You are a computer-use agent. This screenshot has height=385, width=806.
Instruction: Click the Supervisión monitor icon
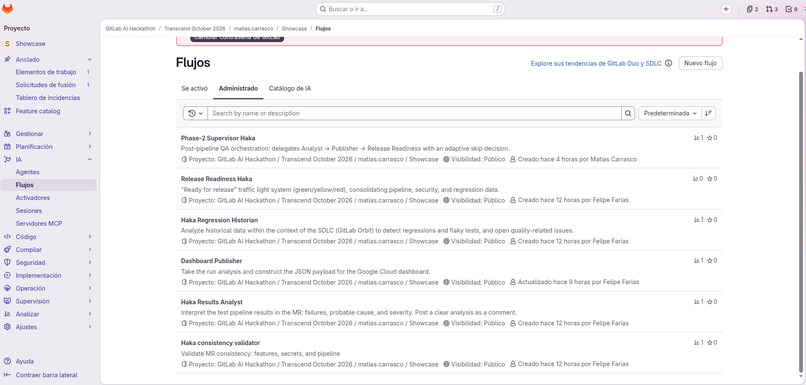click(x=7, y=301)
